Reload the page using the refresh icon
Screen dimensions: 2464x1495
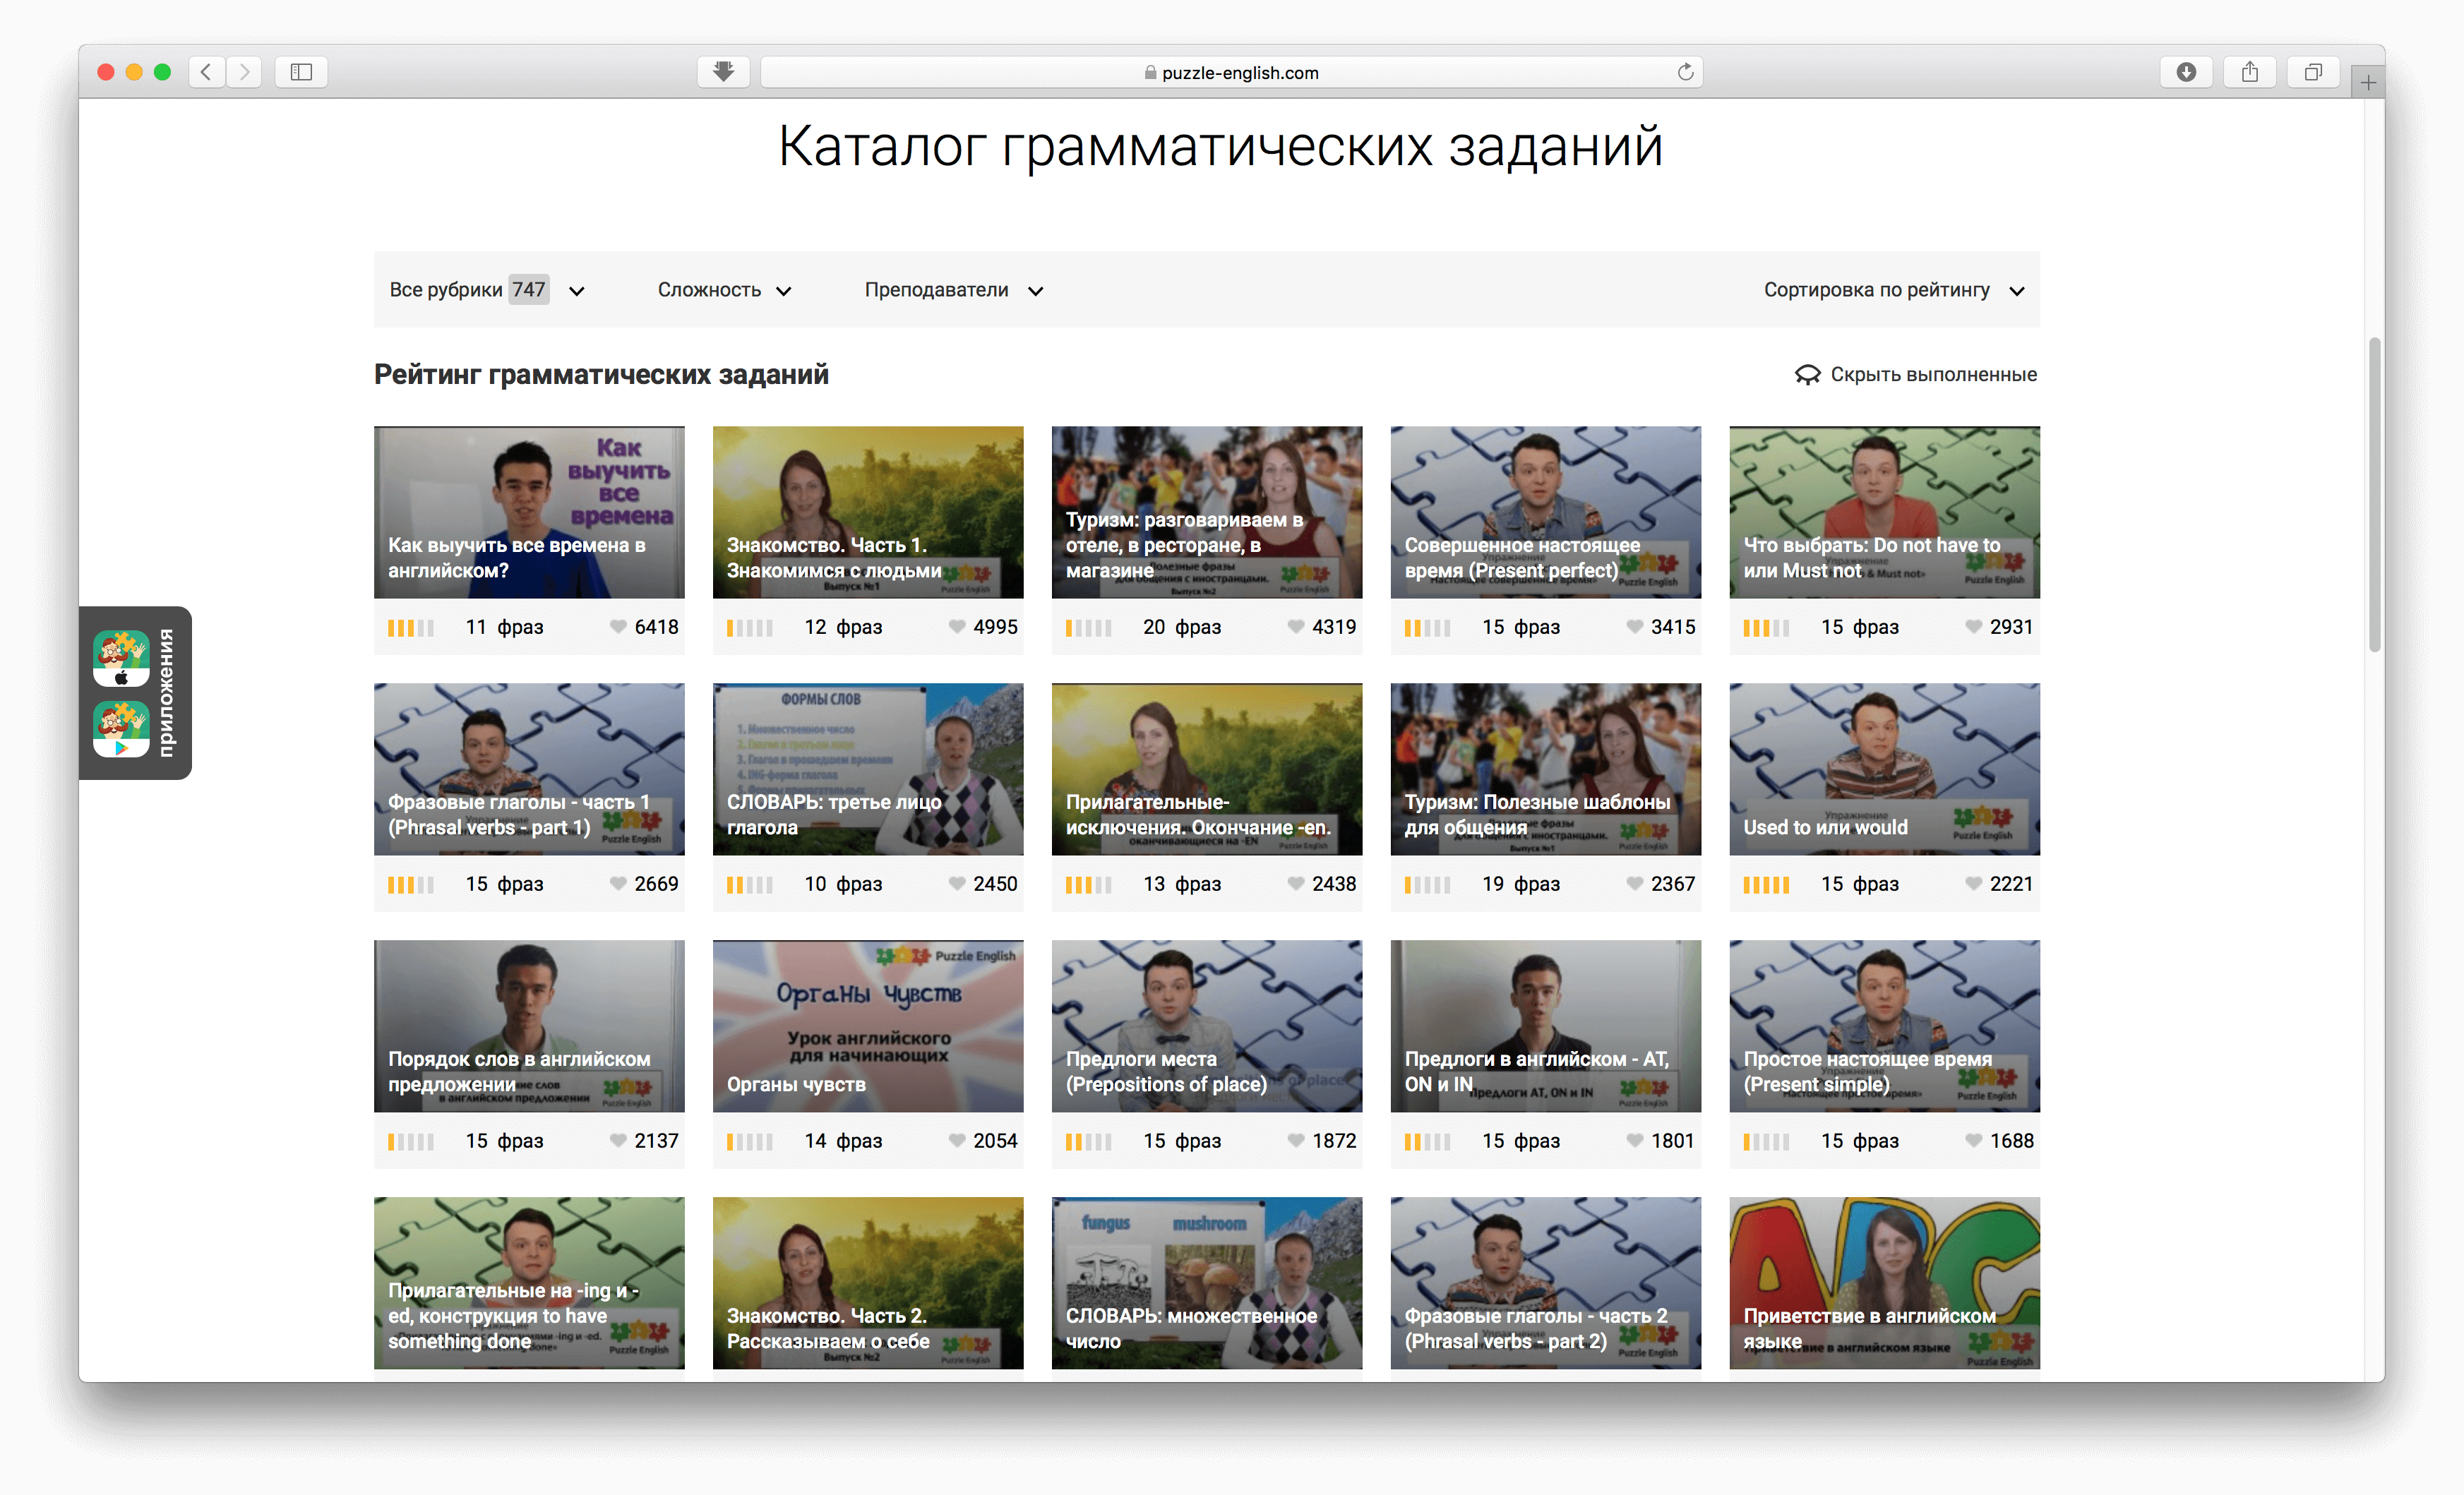click(1685, 71)
